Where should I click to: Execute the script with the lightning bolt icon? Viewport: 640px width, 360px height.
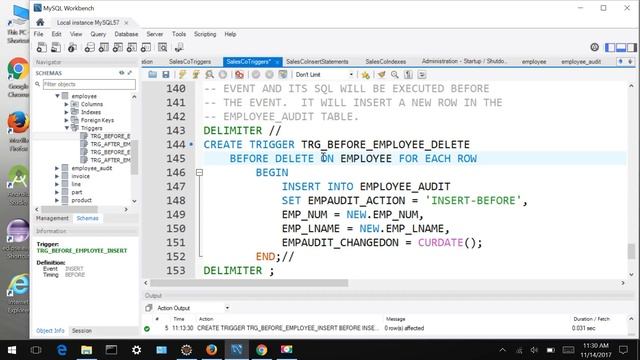(182, 75)
